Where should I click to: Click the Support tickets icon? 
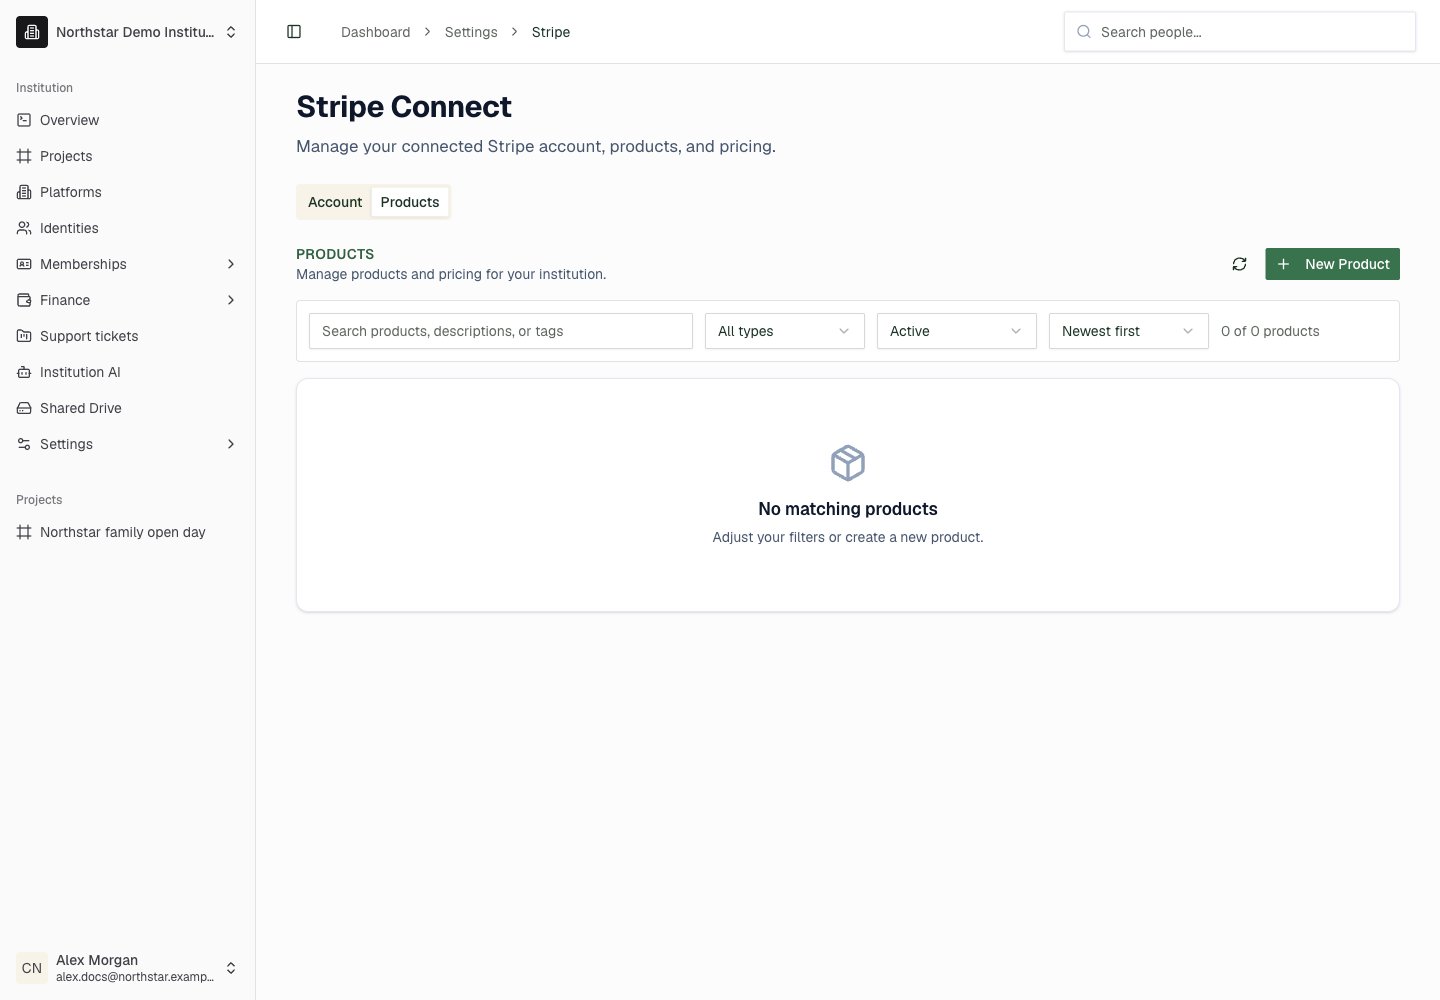24,336
